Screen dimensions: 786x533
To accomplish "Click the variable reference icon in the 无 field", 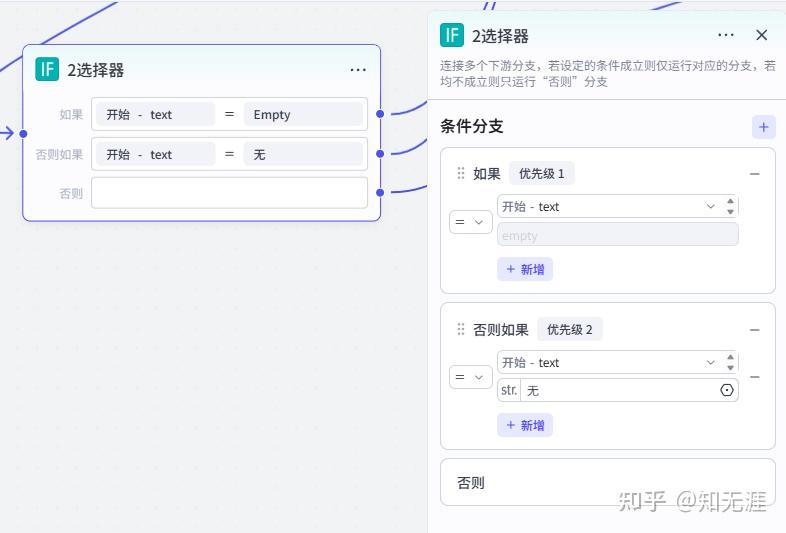I will coord(726,390).
